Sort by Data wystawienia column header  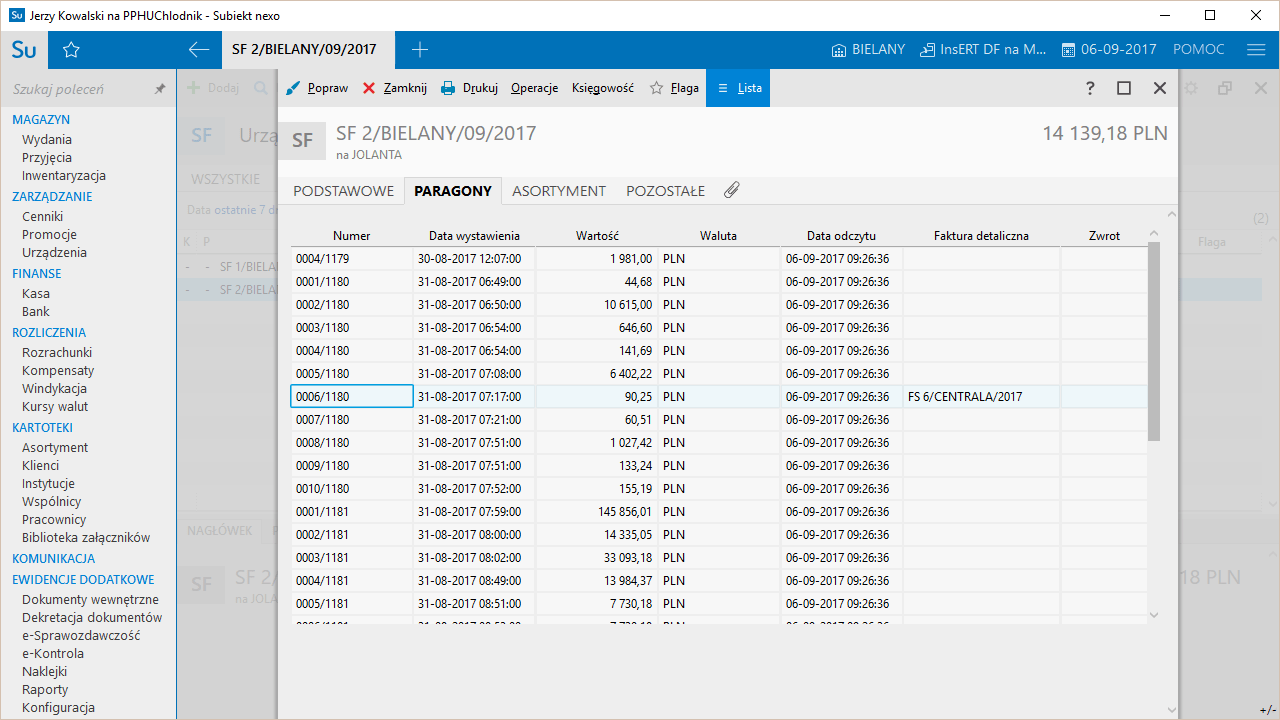point(474,236)
